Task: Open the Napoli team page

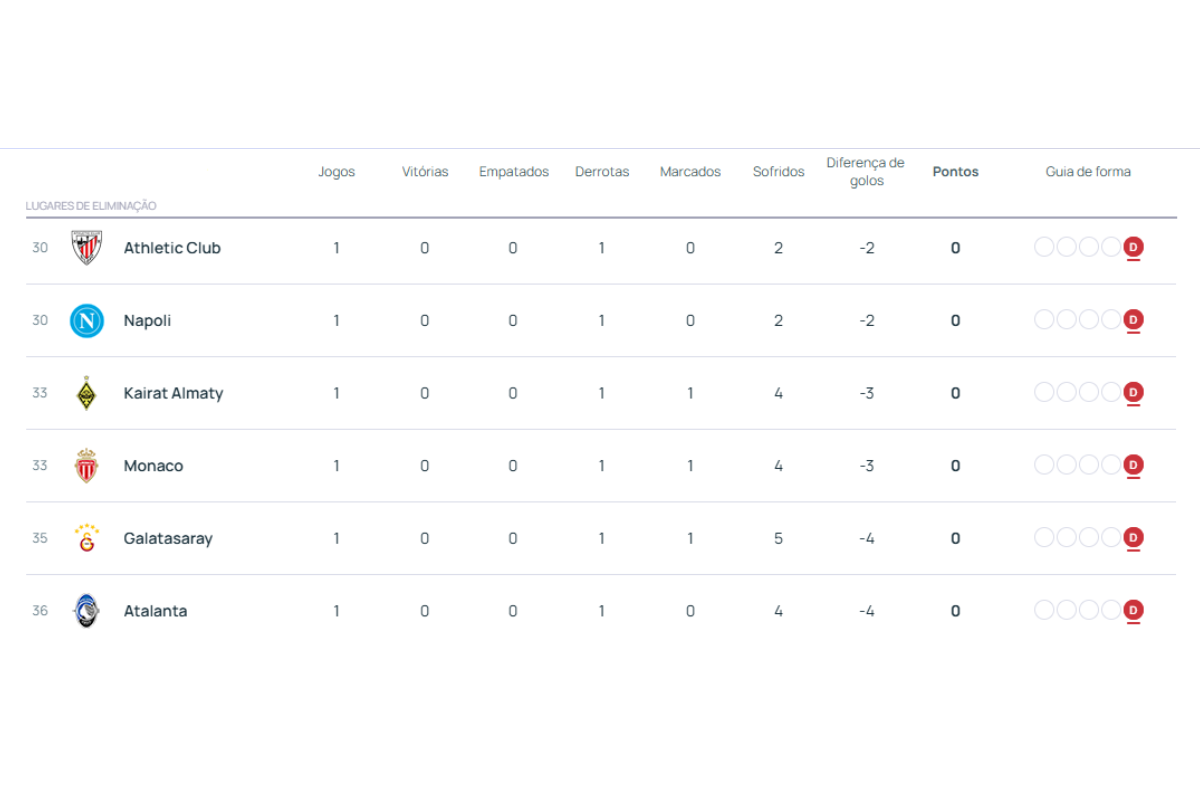Action: click(x=147, y=321)
